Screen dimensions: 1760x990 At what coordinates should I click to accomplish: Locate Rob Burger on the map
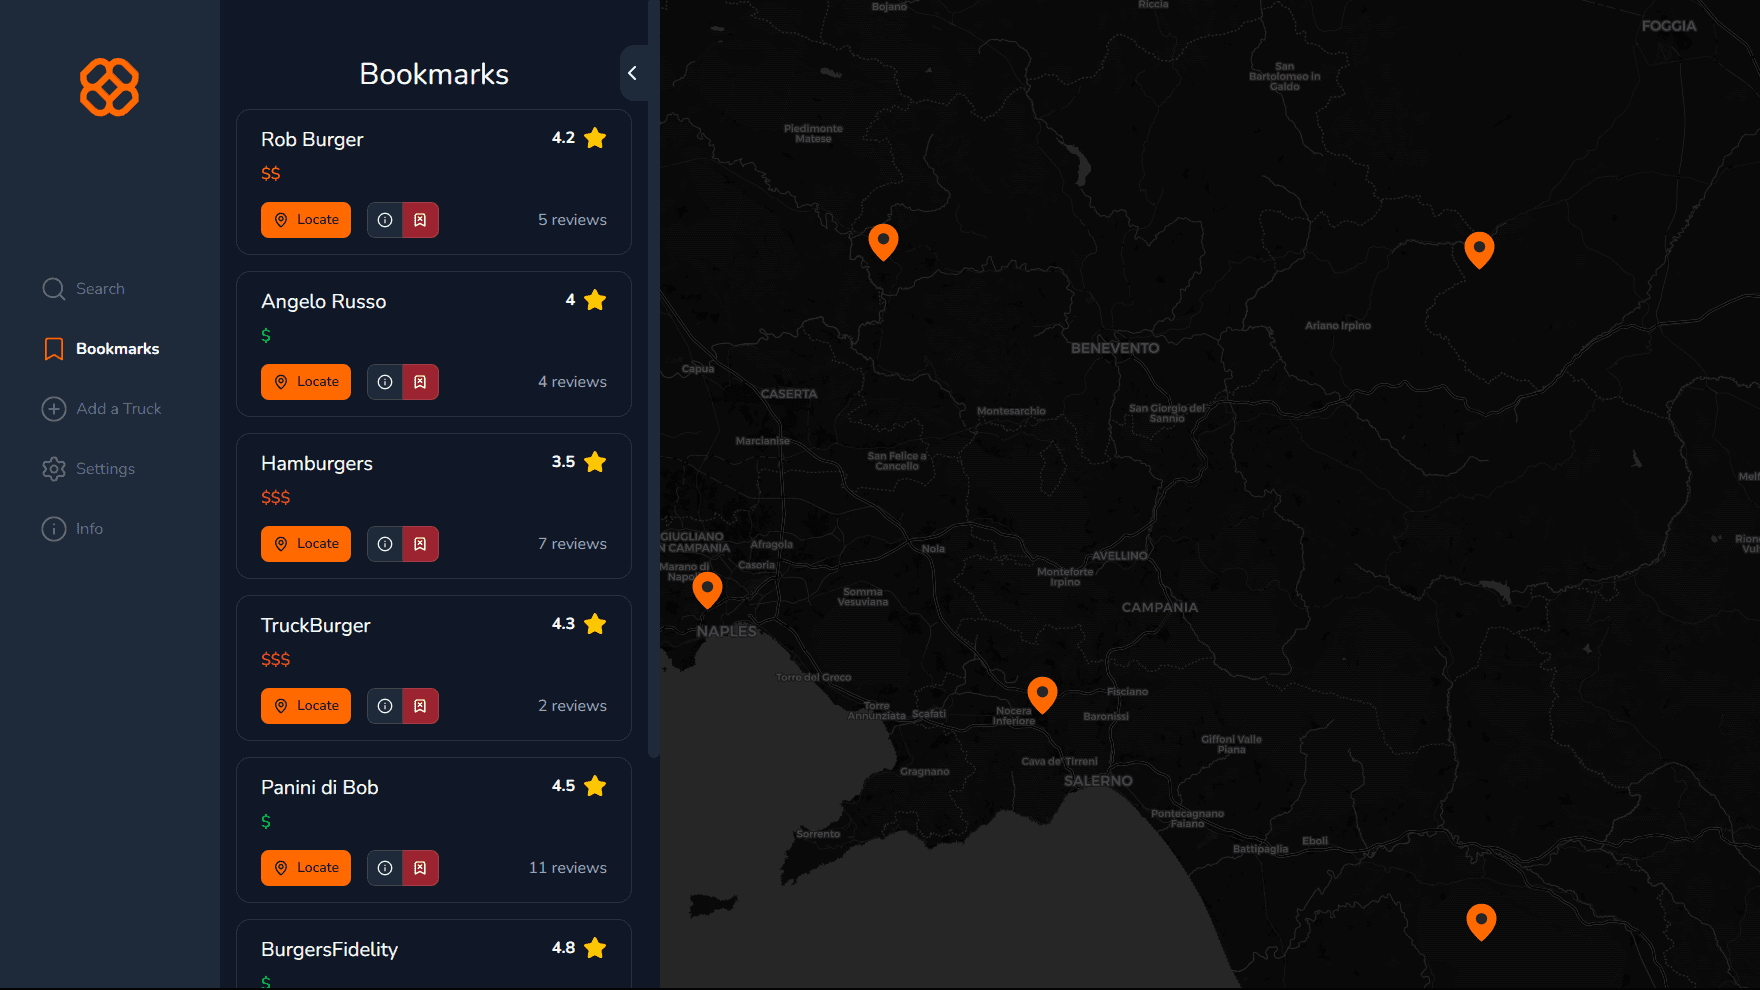[x=306, y=220]
